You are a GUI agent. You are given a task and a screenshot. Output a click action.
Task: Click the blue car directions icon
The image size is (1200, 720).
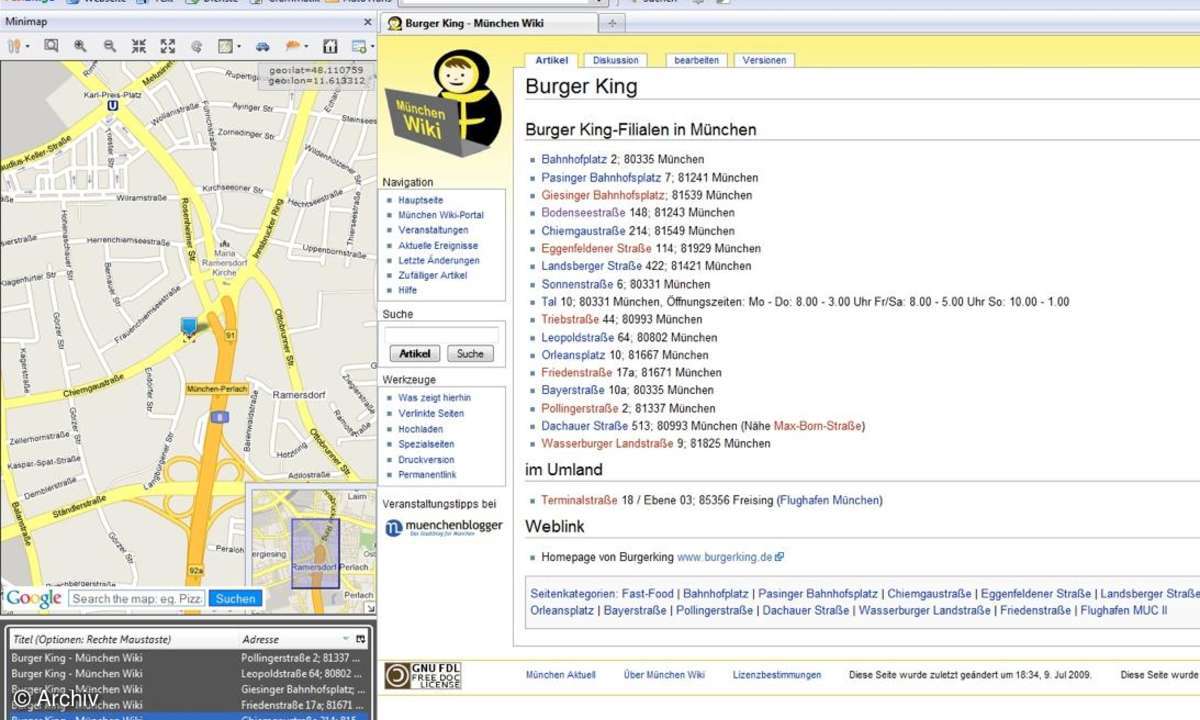[x=262, y=46]
